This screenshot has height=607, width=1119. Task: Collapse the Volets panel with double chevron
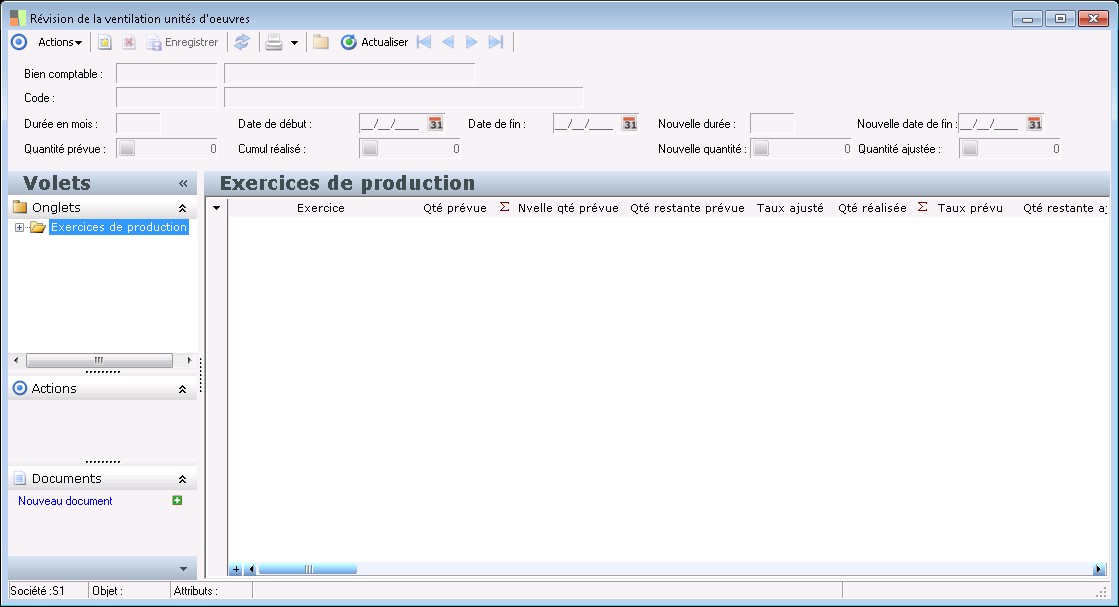click(x=183, y=183)
